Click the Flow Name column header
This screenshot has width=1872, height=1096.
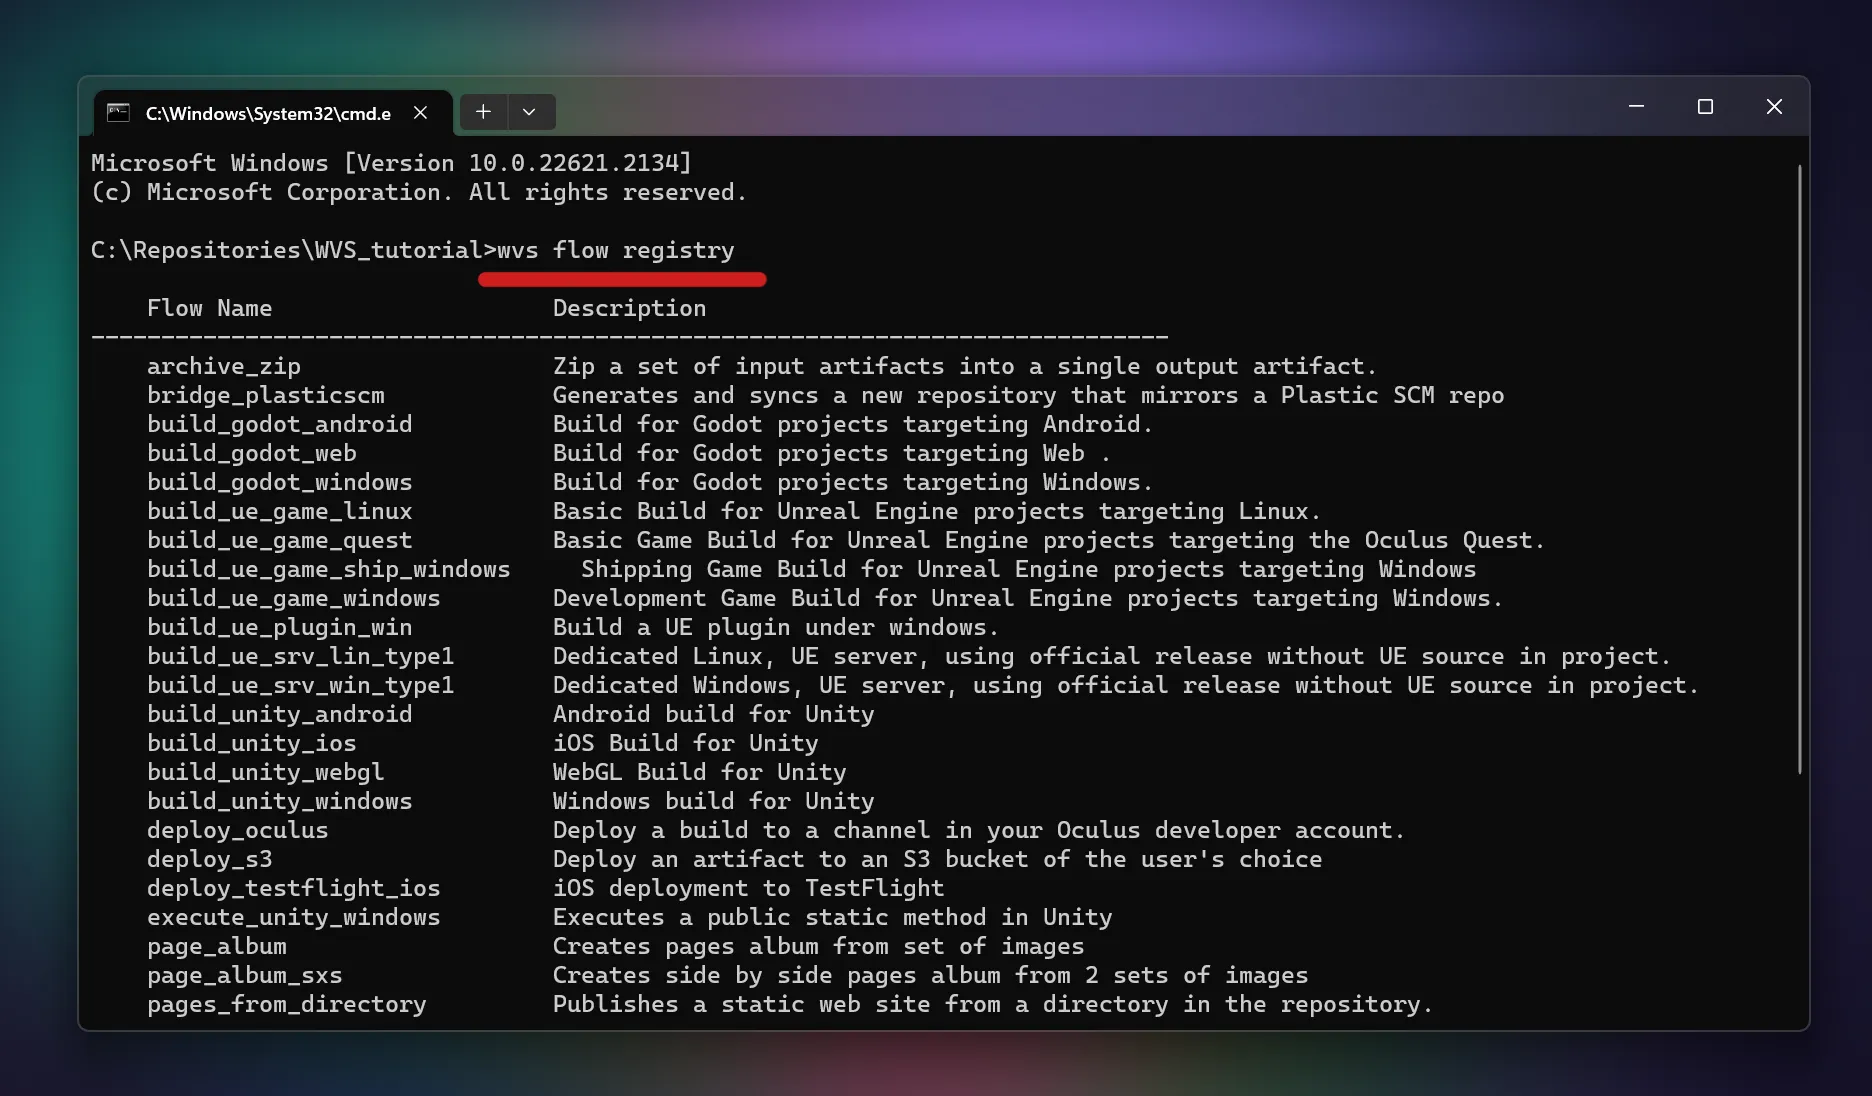click(209, 308)
